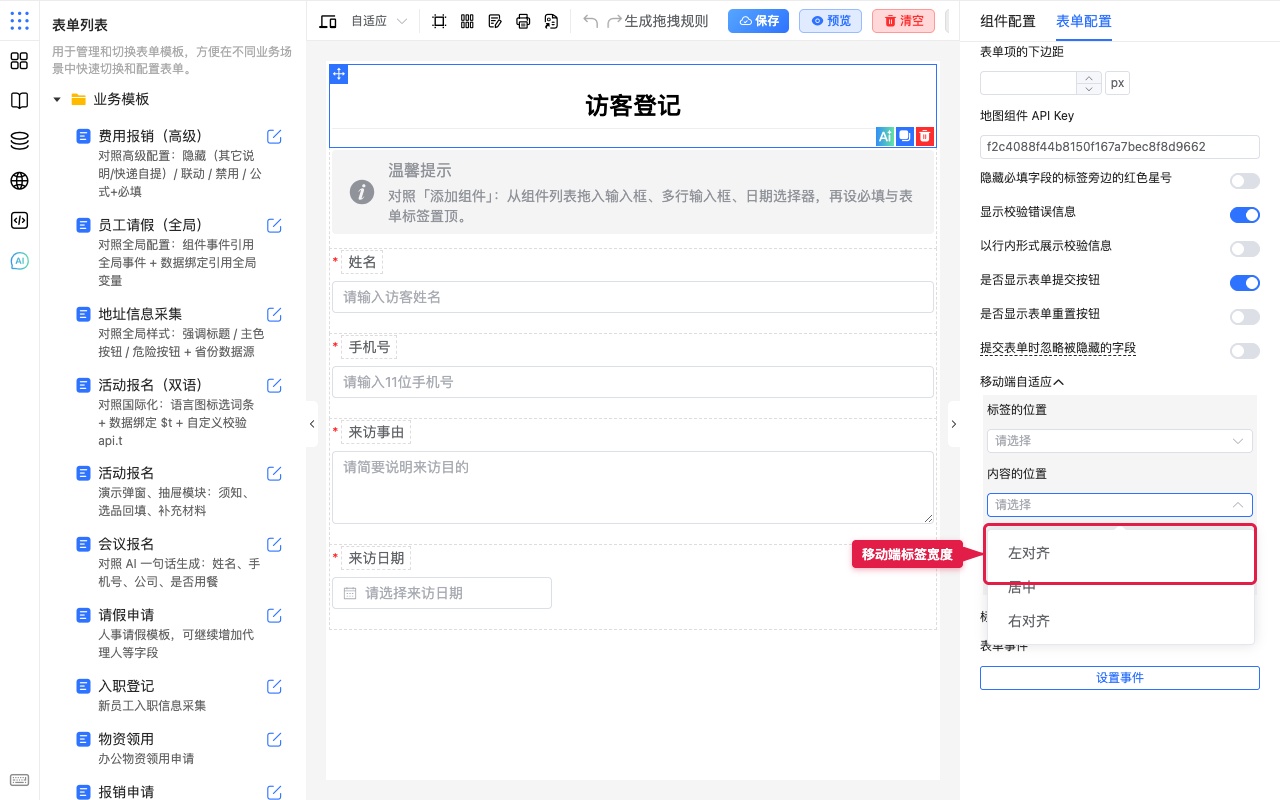Switch to the 组件配置 tab
1280x800 pixels.
1008,21
